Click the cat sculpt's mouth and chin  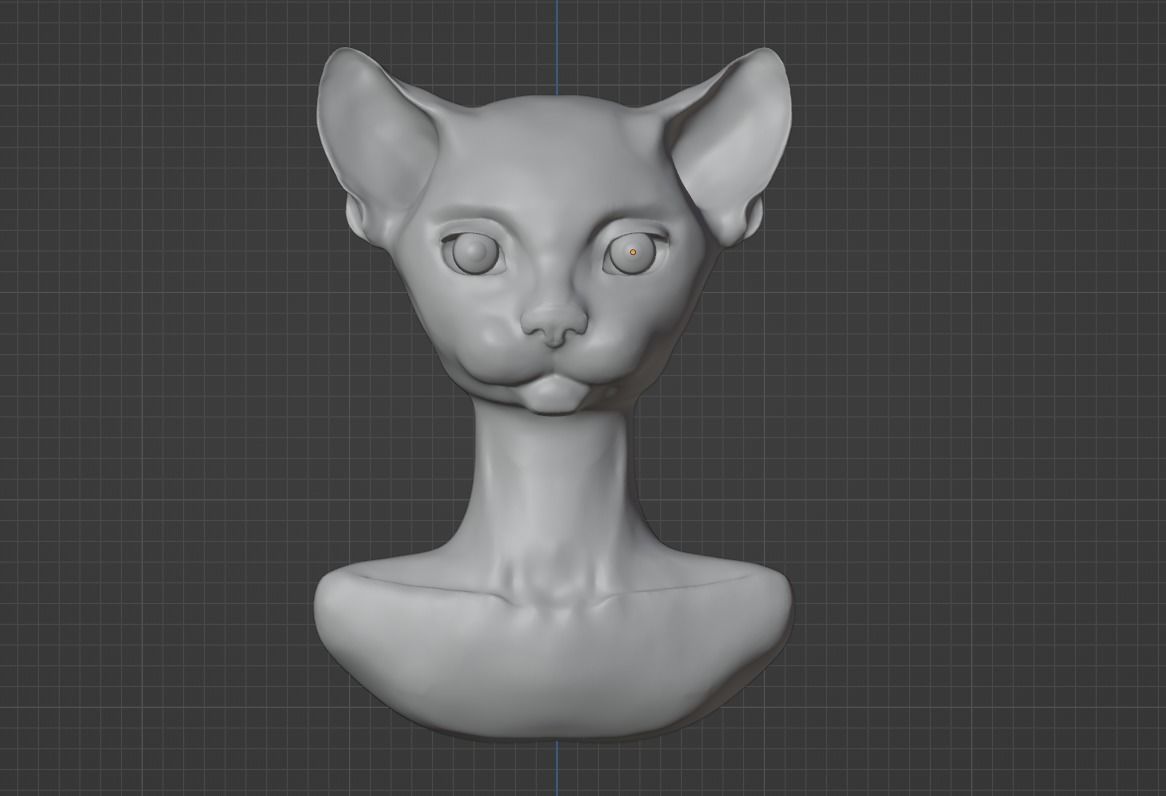click(x=553, y=394)
